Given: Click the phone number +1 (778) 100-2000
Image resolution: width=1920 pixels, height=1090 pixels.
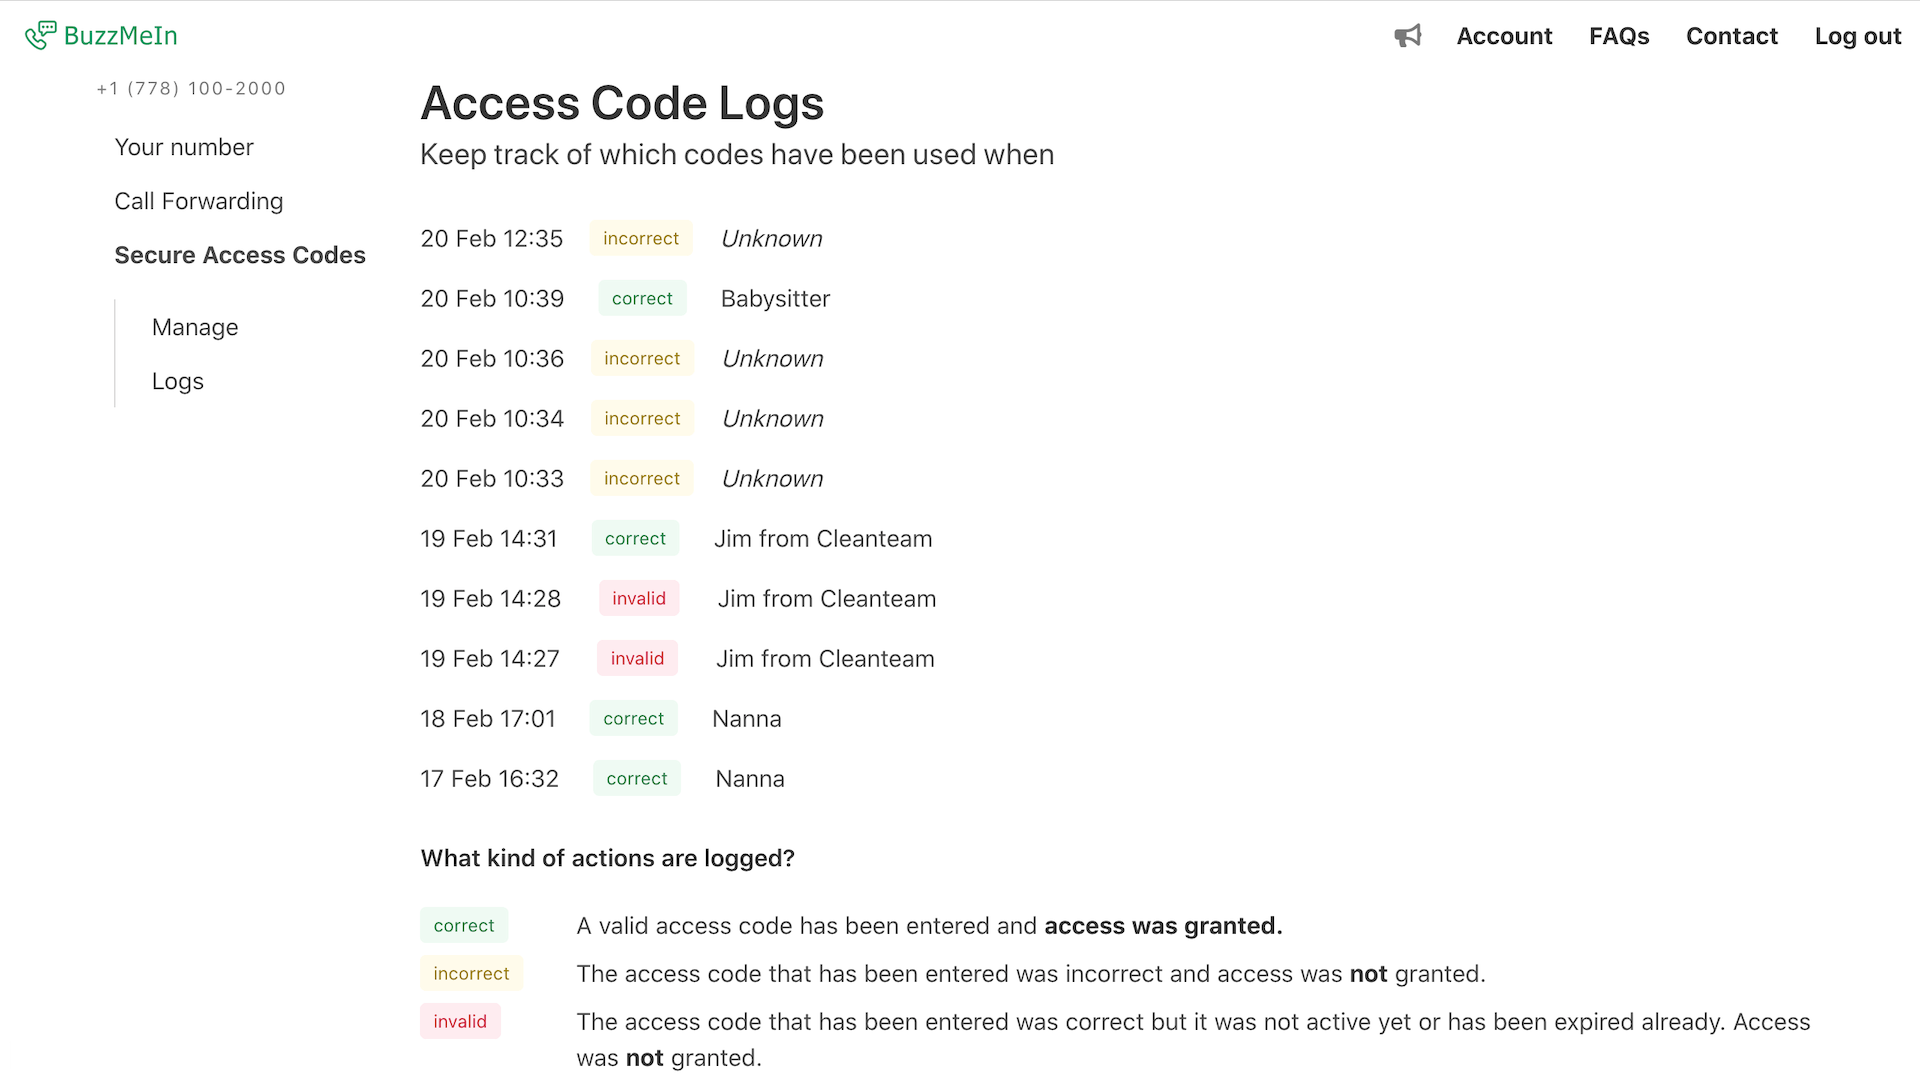Looking at the screenshot, I should [191, 88].
